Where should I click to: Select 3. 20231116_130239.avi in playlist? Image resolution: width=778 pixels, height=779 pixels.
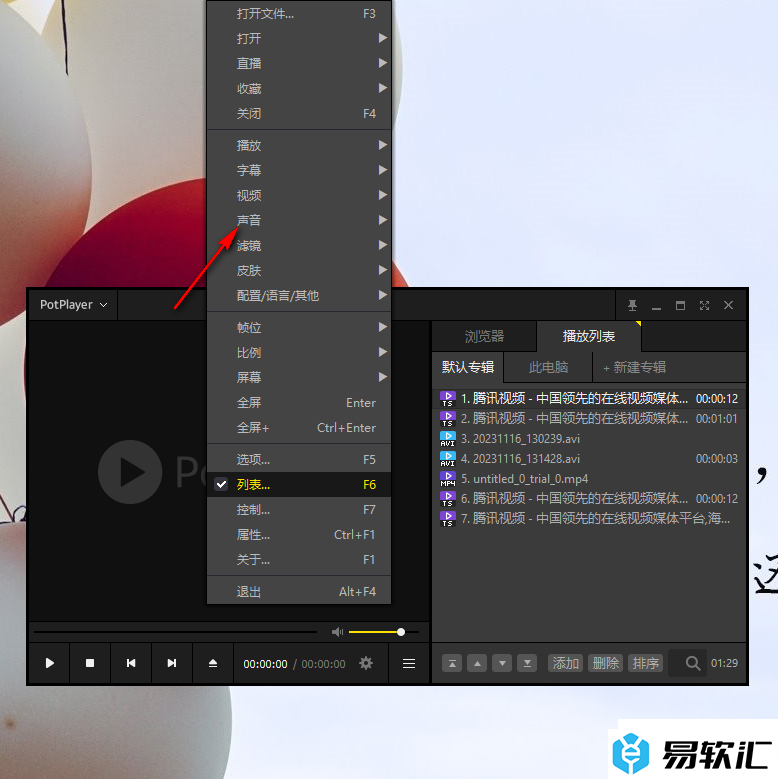click(589, 439)
